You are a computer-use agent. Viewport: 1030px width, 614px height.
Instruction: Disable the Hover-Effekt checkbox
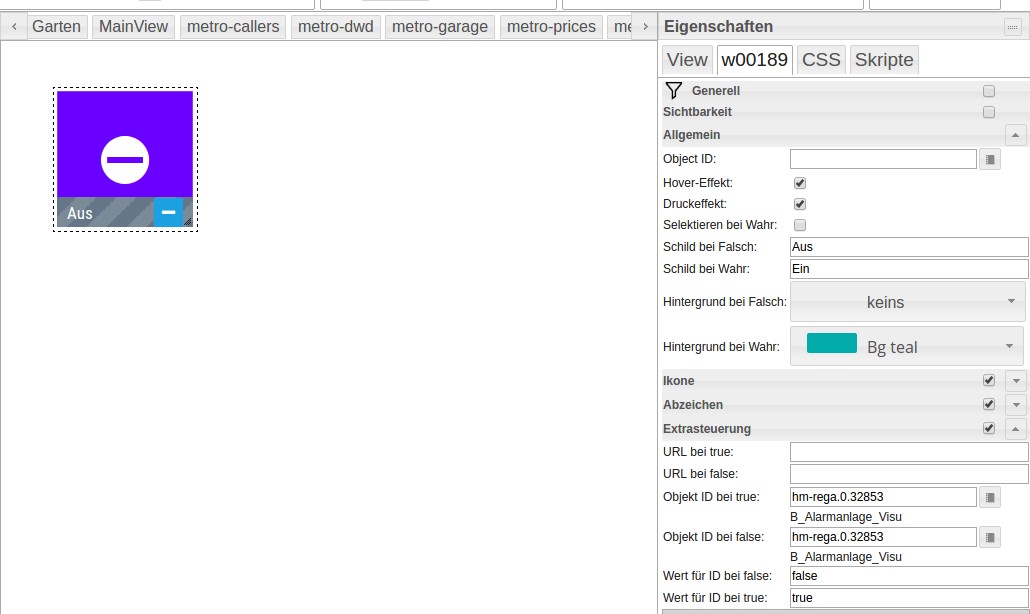[x=800, y=183]
